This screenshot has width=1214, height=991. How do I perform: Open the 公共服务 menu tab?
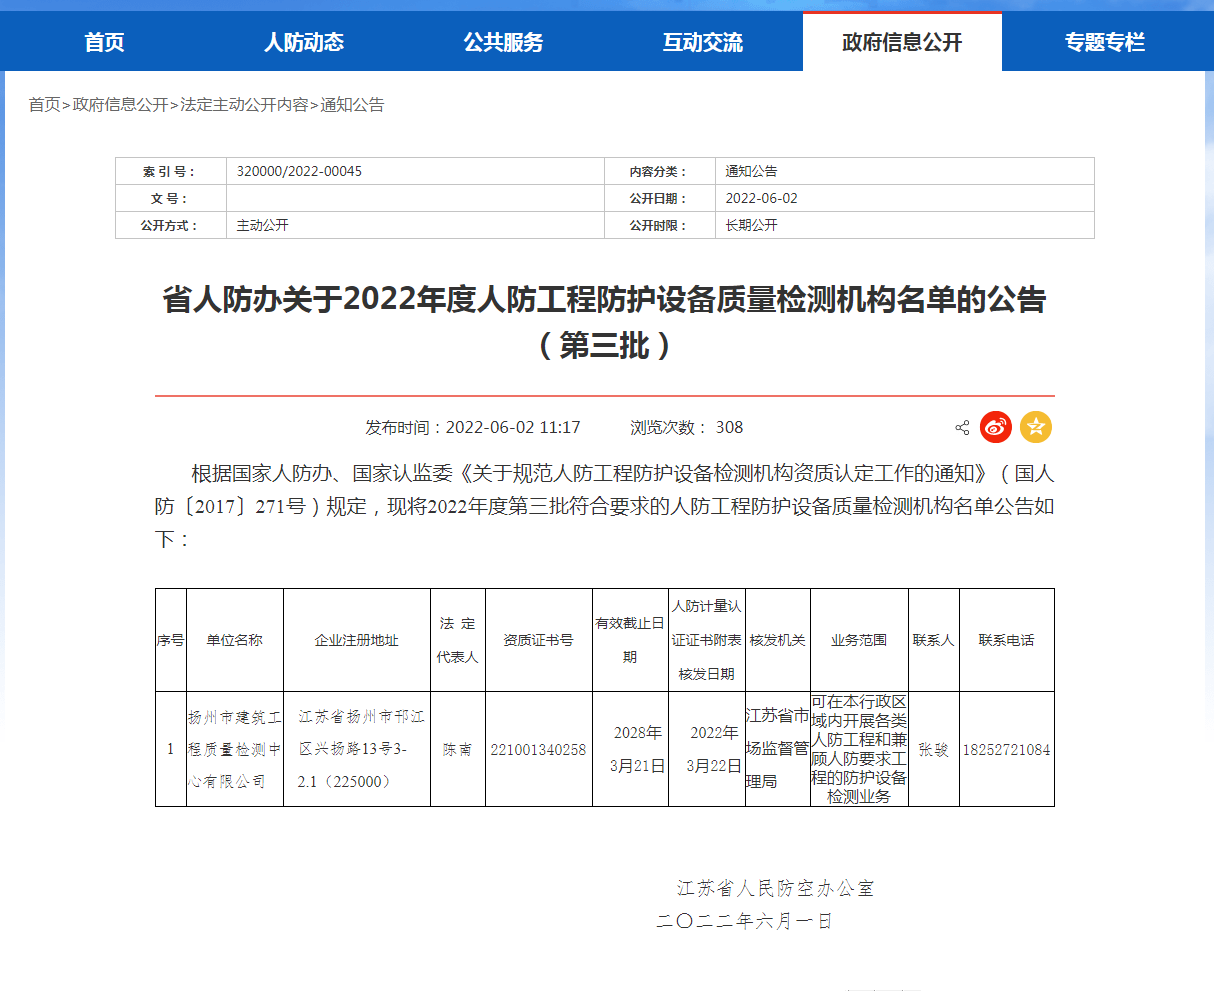(x=503, y=42)
